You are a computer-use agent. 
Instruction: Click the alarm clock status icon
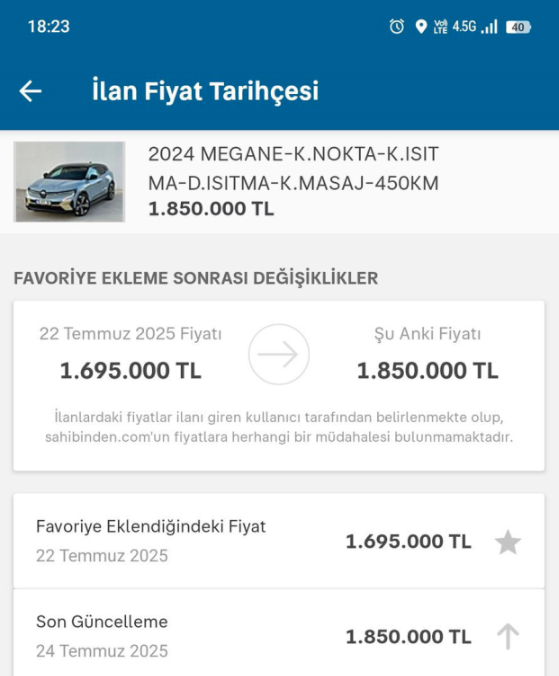pyautogui.click(x=397, y=27)
